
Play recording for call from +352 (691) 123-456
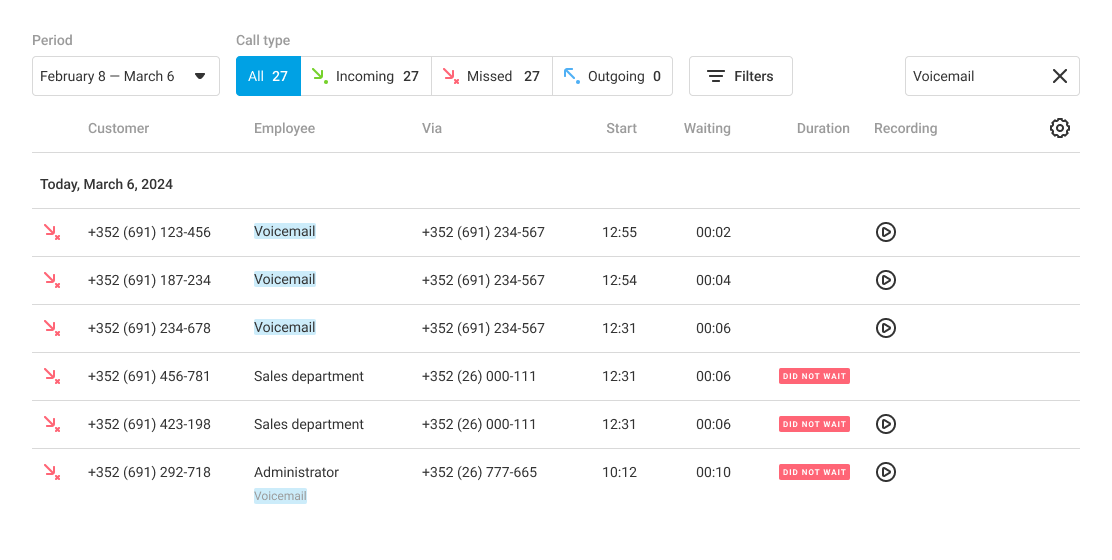885,232
